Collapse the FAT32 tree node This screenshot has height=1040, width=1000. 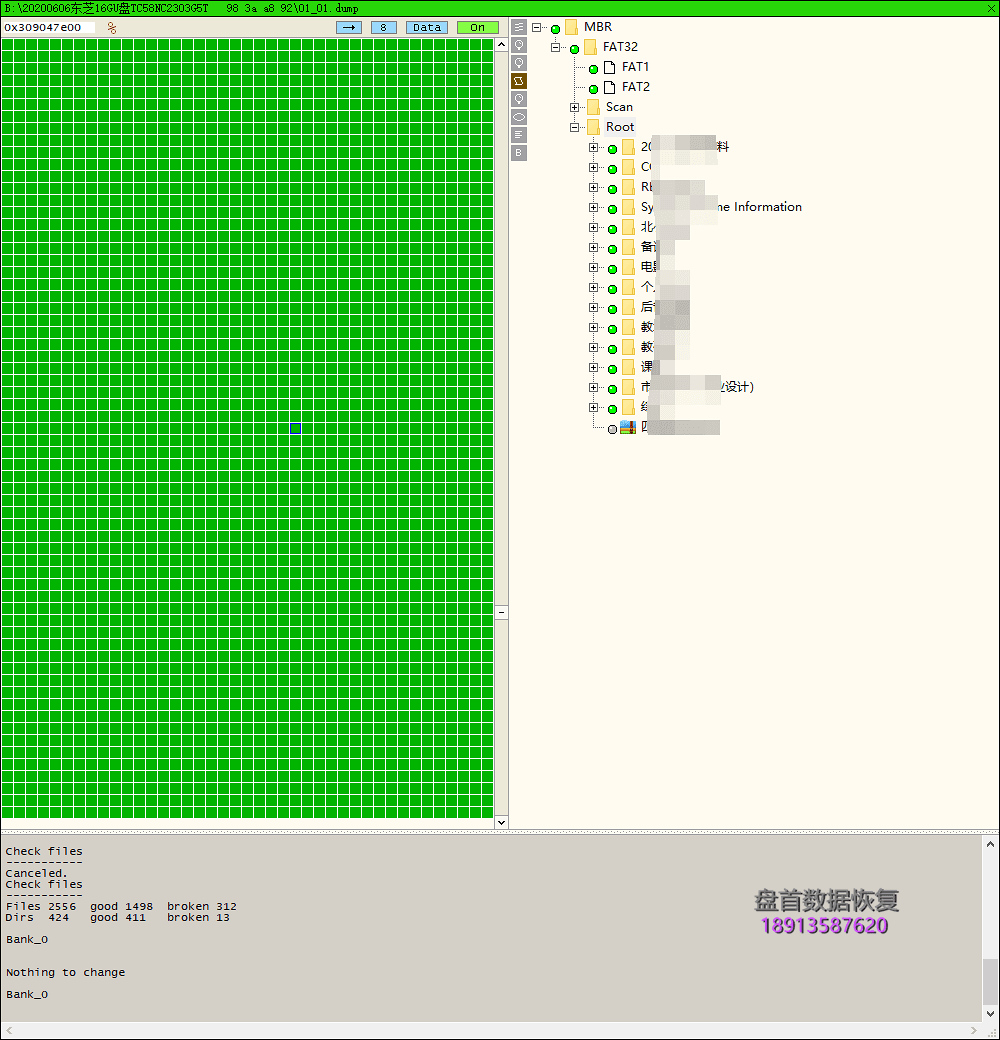point(556,47)
